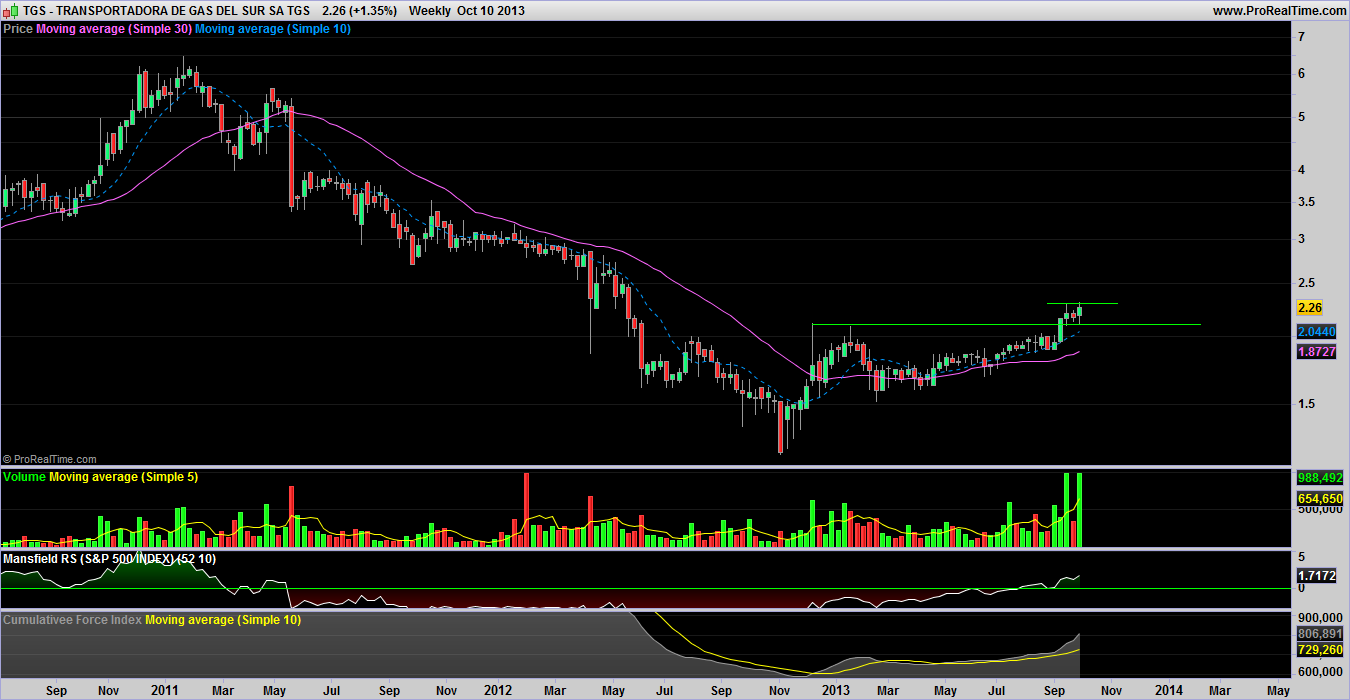This screenshot has width=1350, height=700.
Task: Click the 2014 label on the time axis
Action: (1169, 690)
